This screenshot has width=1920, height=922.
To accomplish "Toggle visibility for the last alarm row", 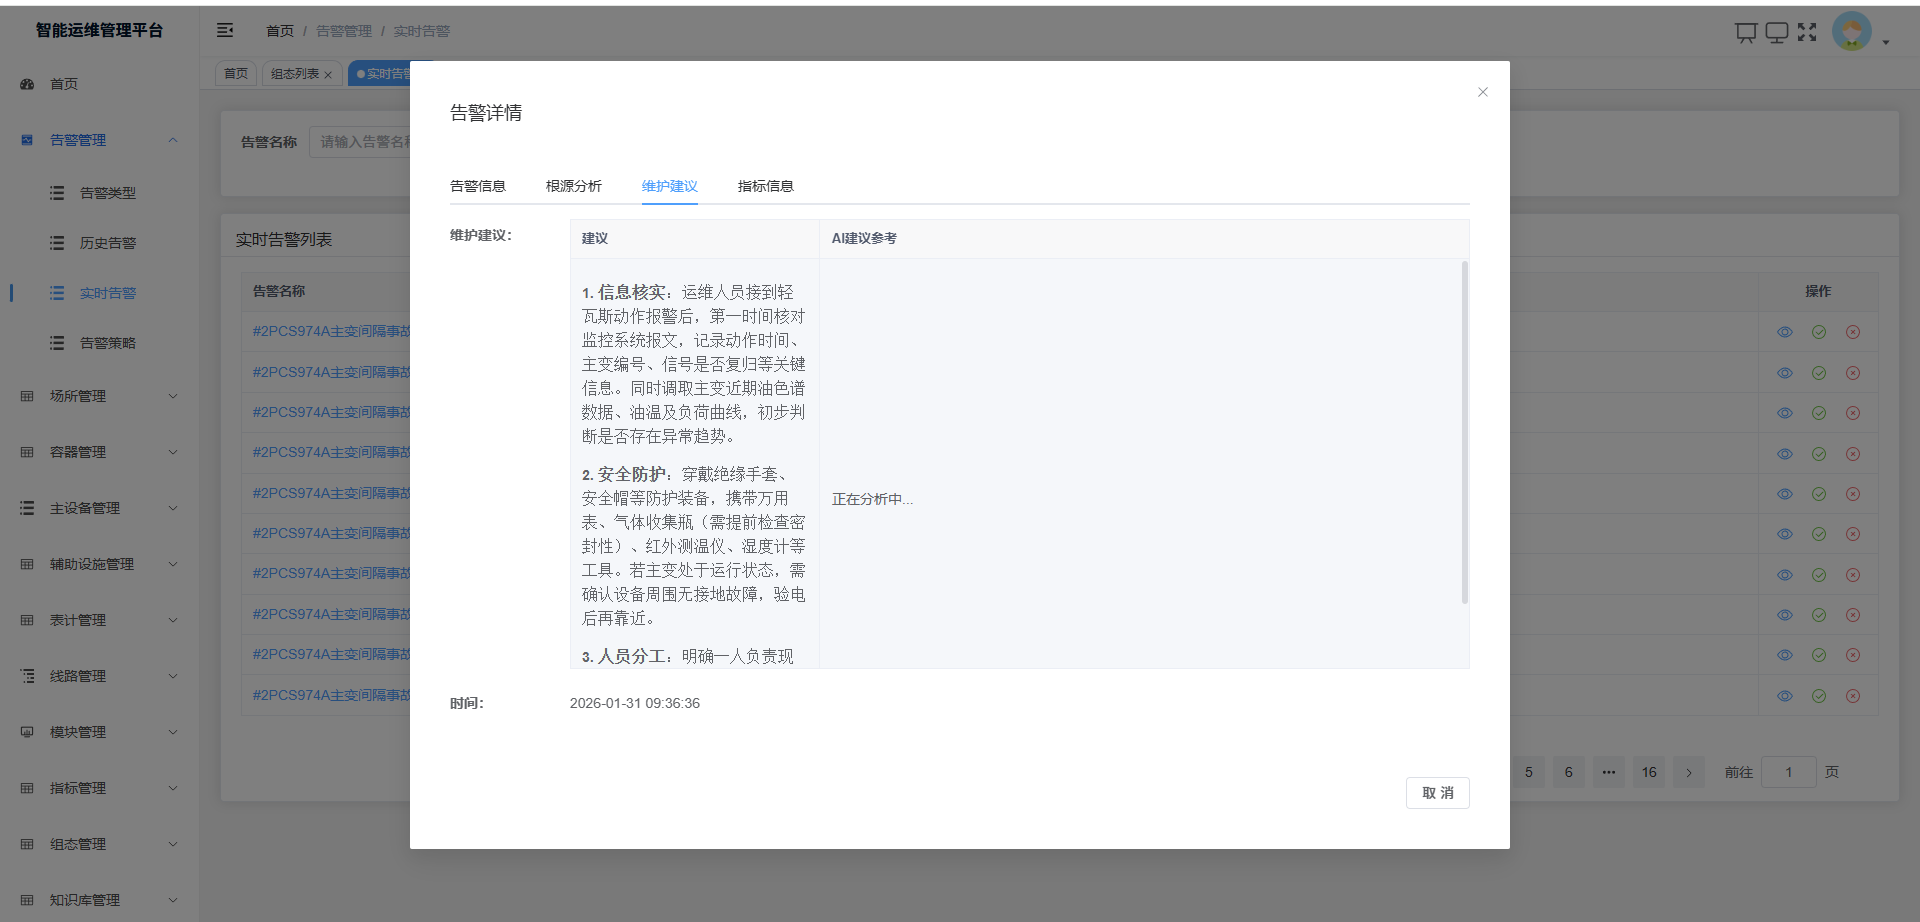I will [1786, 695].
